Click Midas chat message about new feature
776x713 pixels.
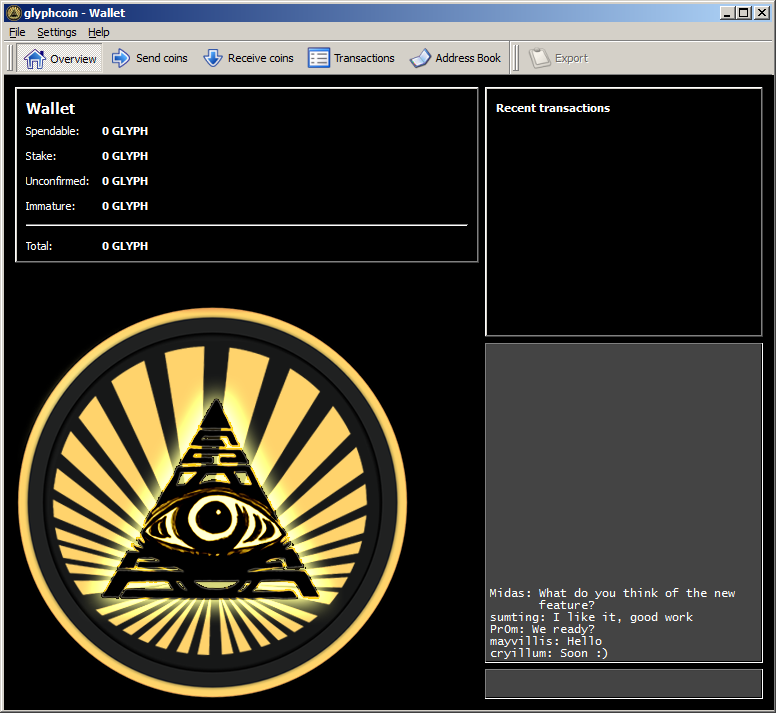coord(612,599)
